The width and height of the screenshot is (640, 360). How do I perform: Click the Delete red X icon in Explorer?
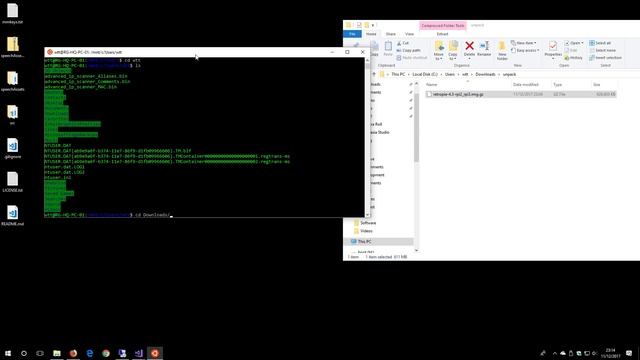pos(469,46)
